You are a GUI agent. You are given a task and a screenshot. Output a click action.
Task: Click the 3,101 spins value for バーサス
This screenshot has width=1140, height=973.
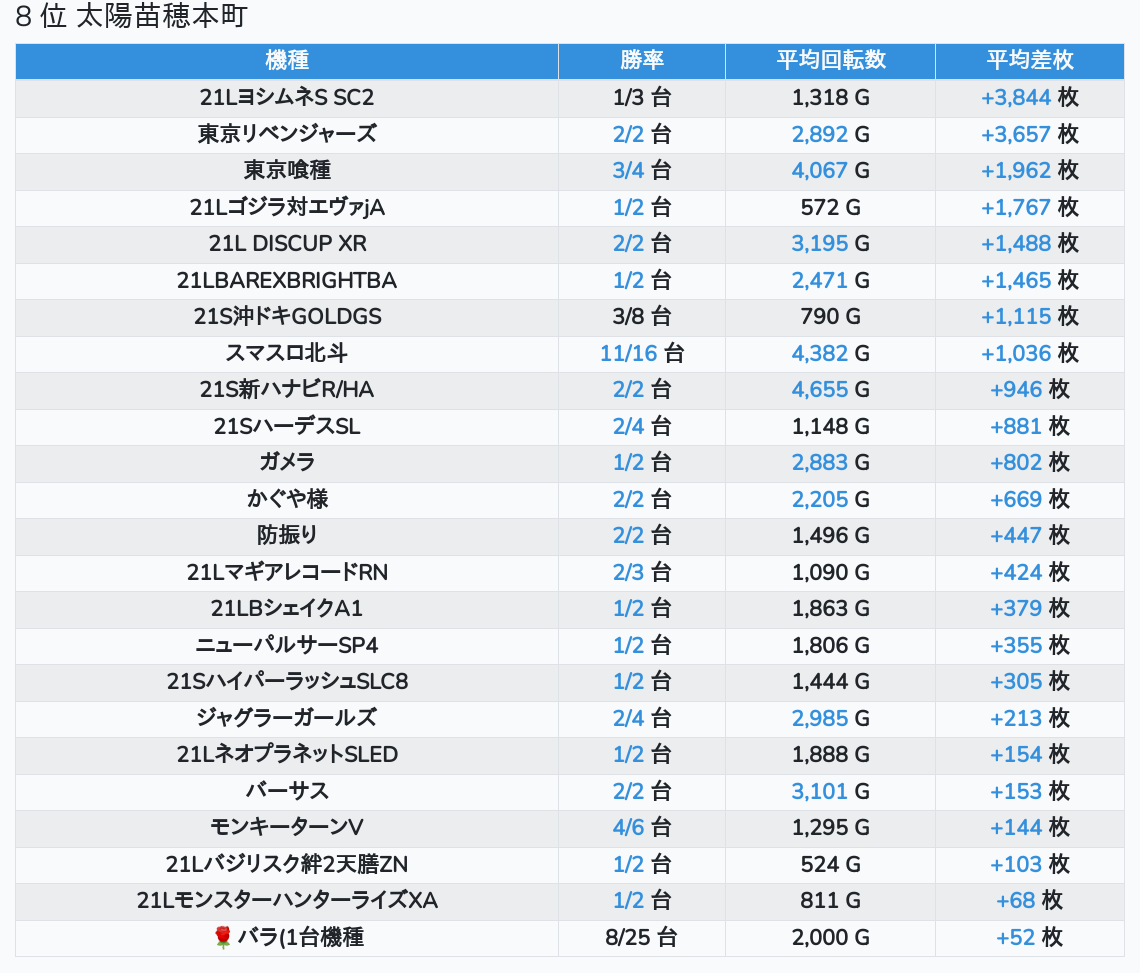pos(819,791)
